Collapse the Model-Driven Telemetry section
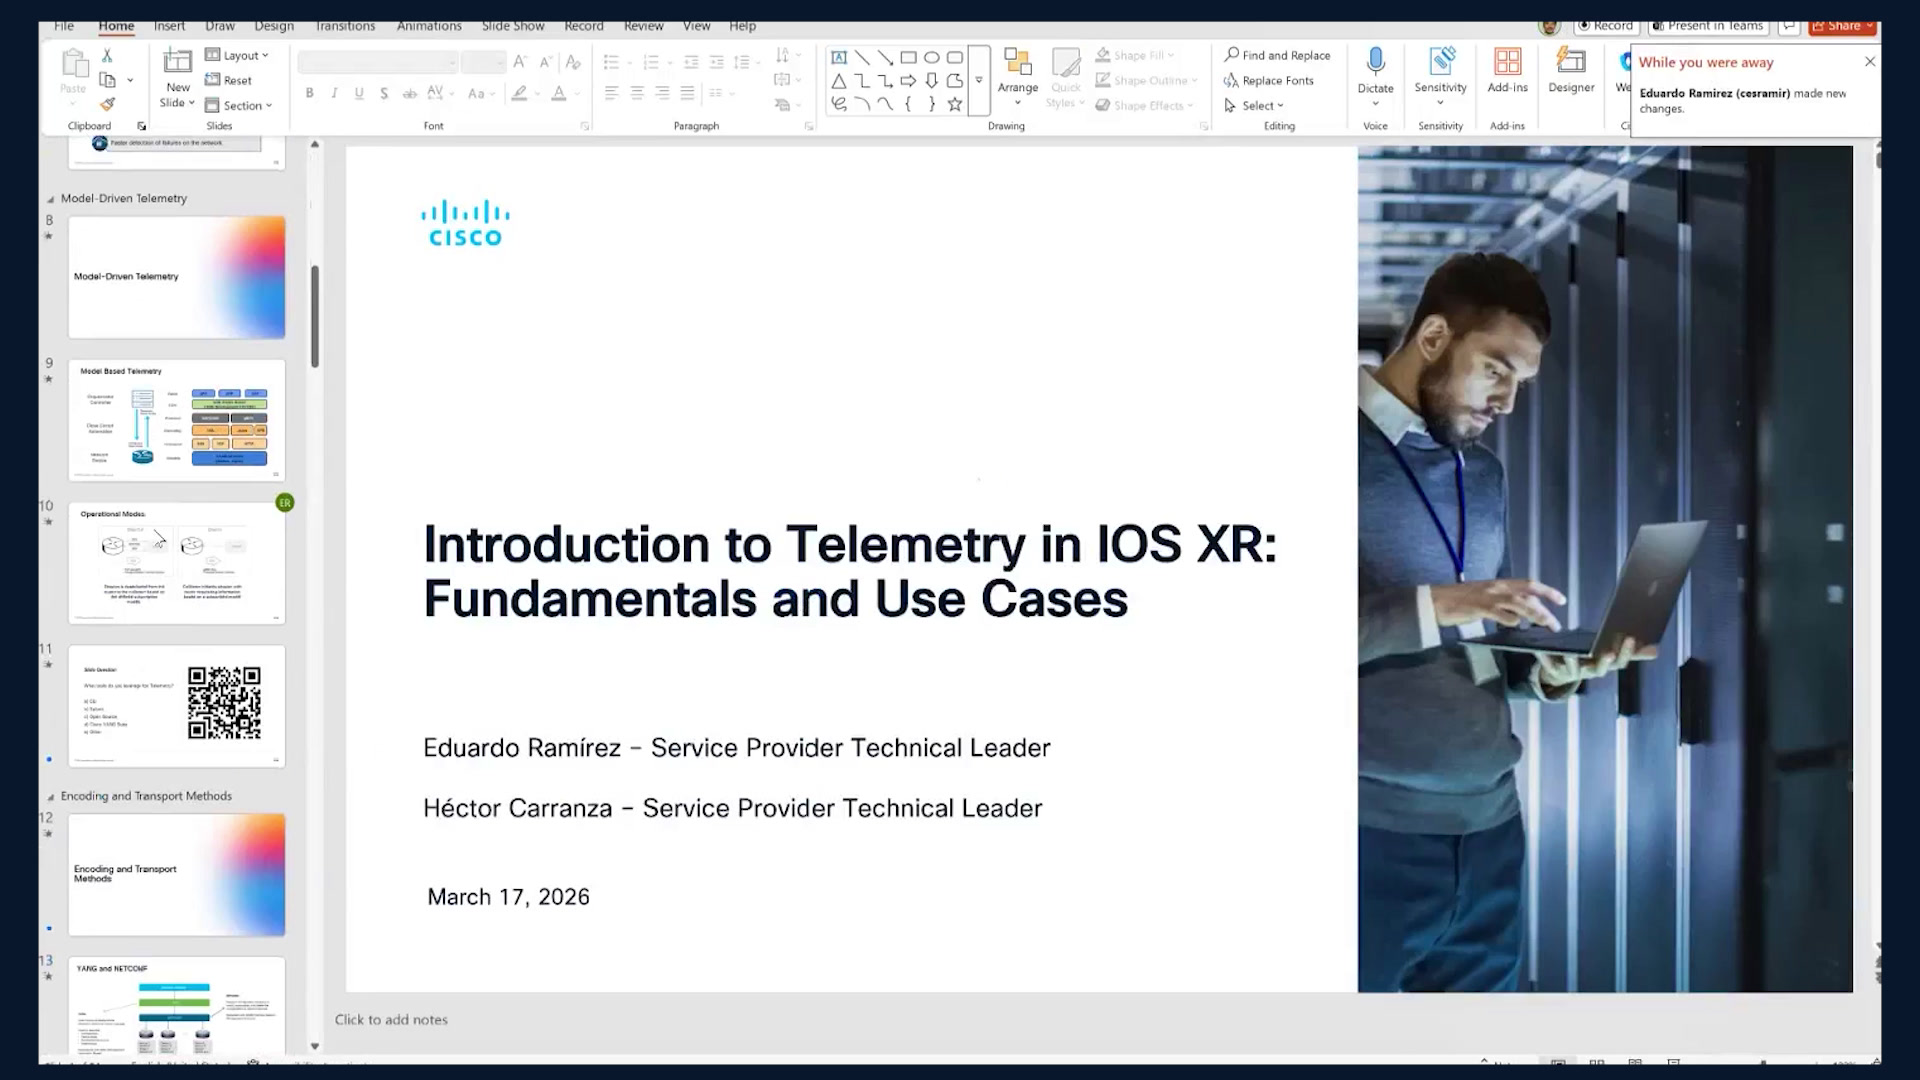 [51, 199]
